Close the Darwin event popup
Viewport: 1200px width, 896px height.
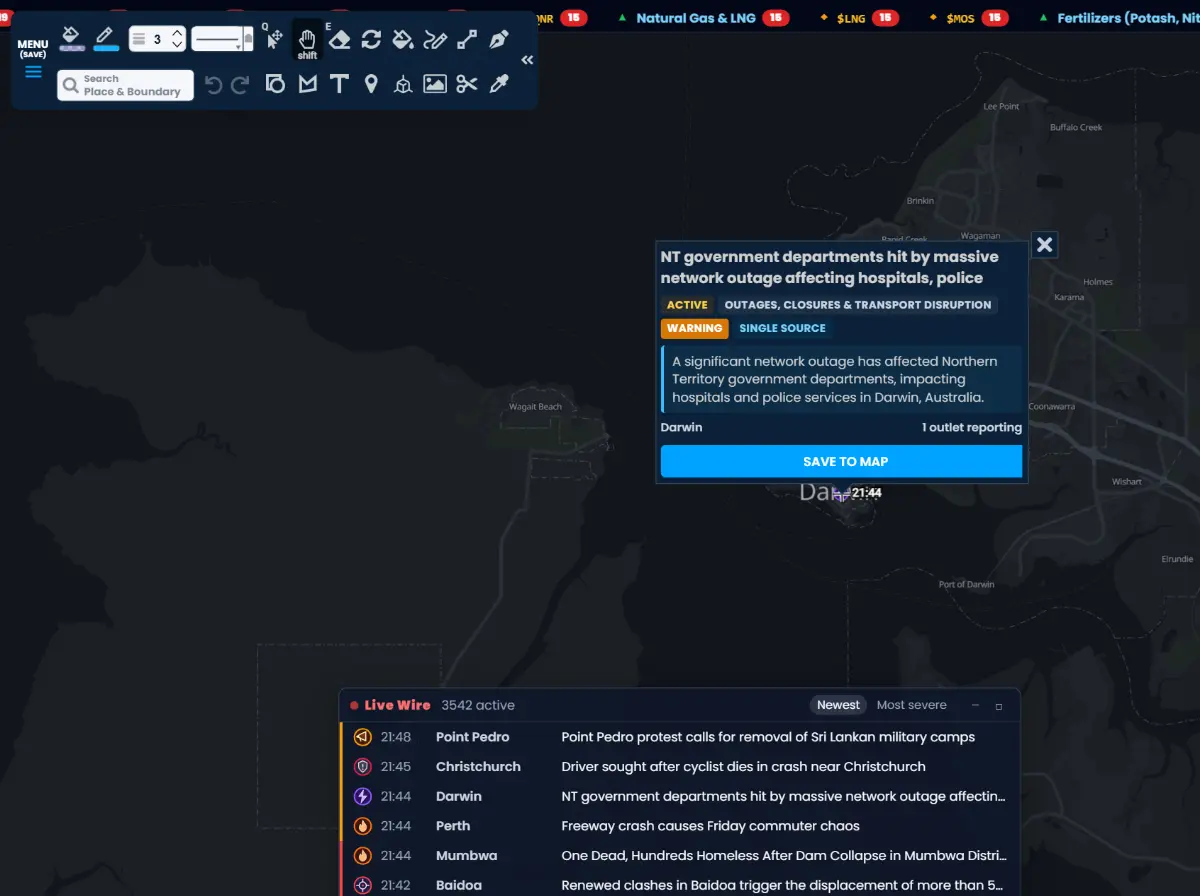coord(1044,244)
